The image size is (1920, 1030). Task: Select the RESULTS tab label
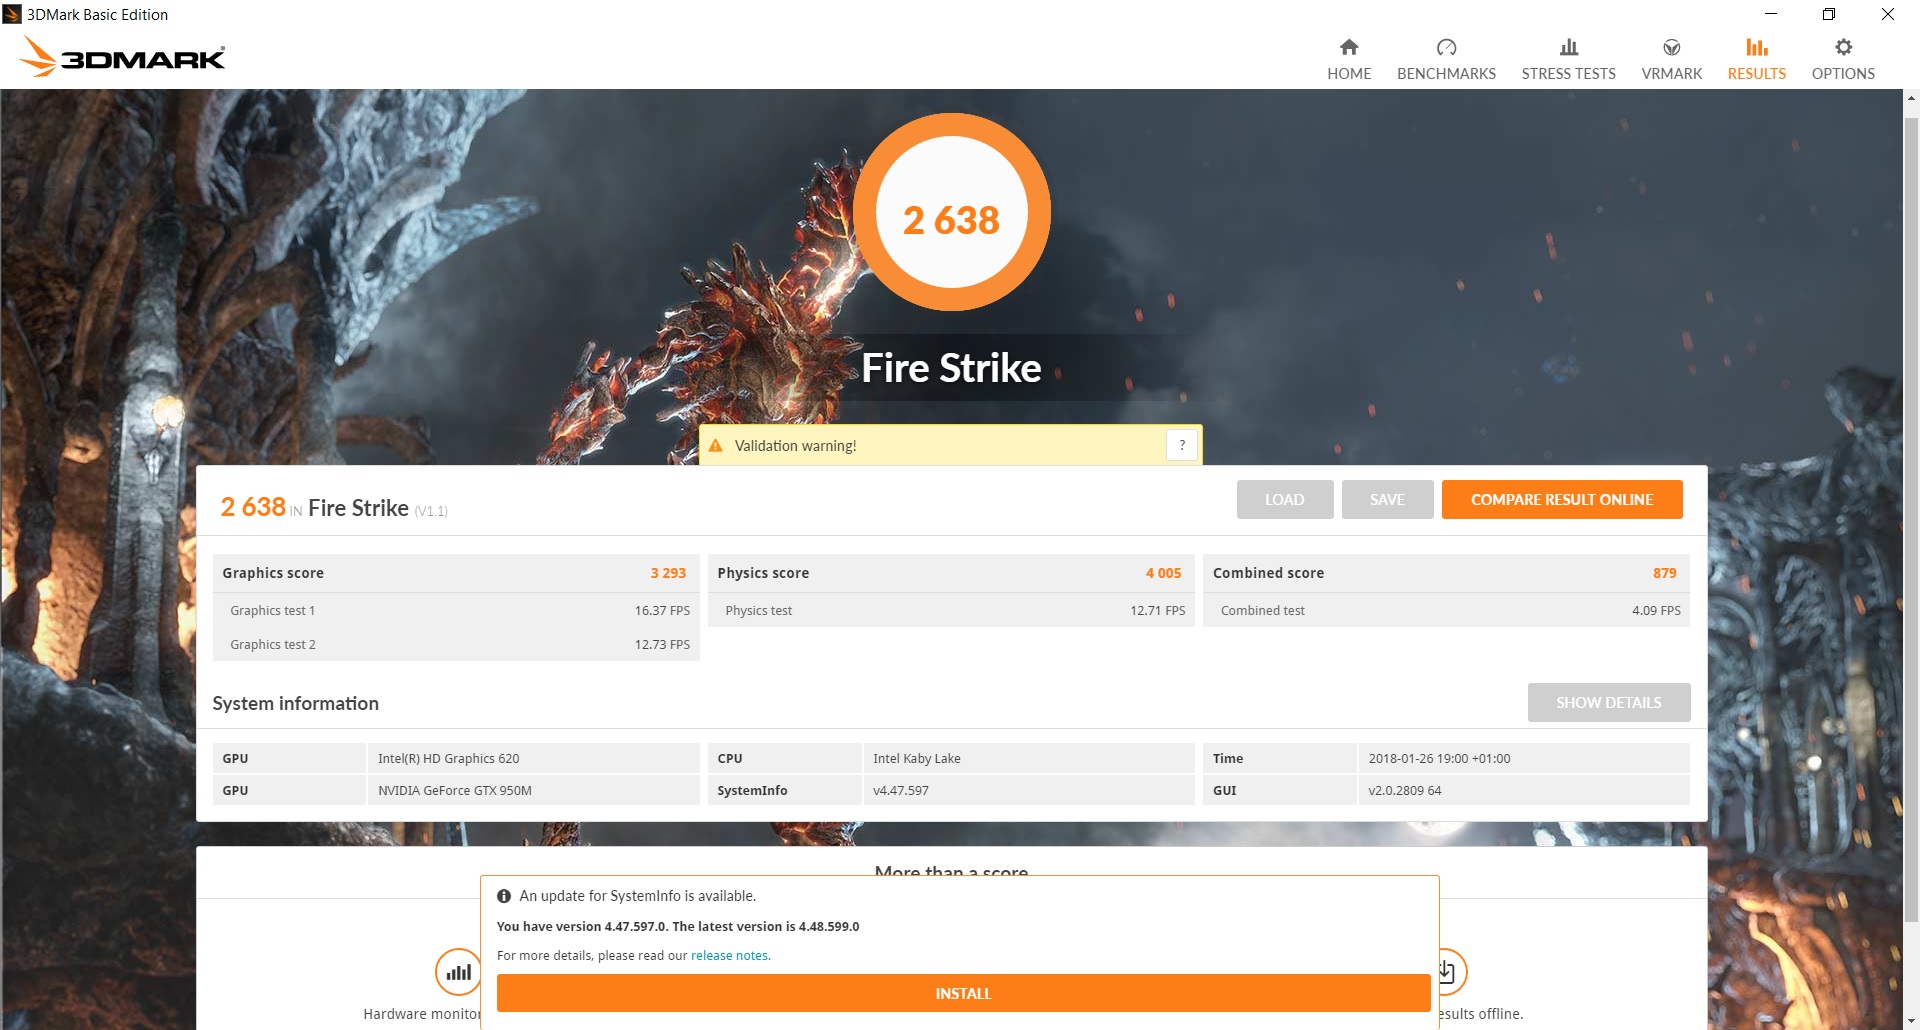[1757, 74]
